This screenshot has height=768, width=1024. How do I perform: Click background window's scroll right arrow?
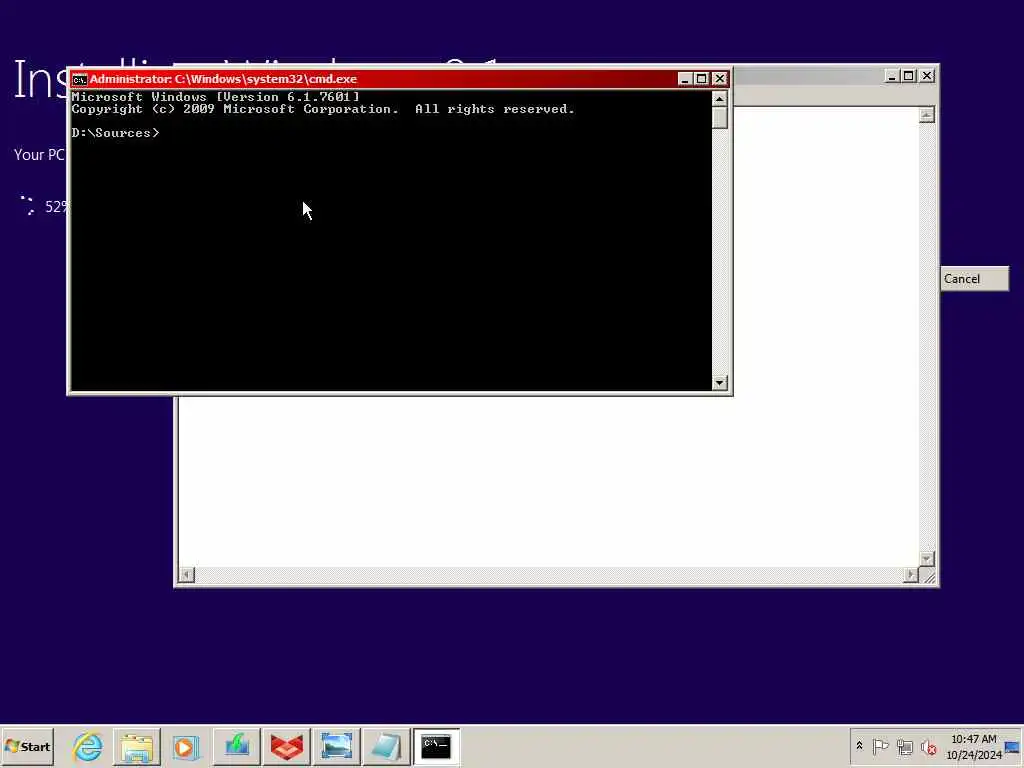(910, 575)
